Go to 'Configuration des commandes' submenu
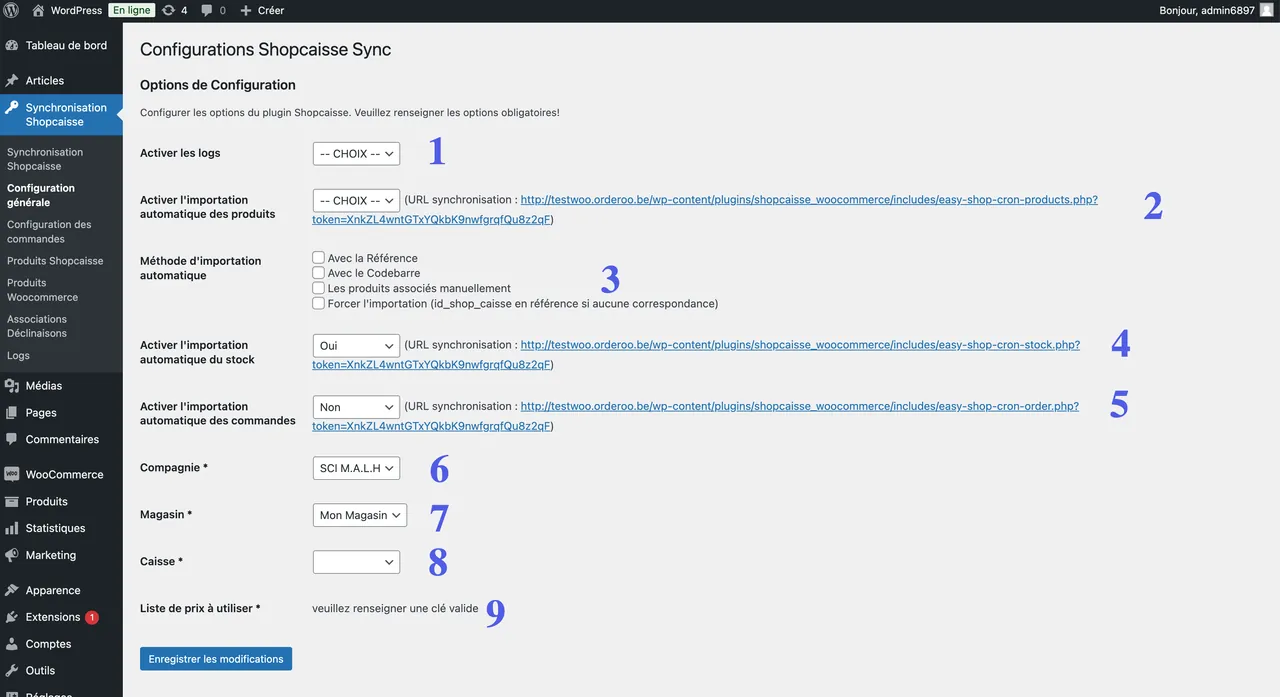The image size is (1280, 697). pyautogui.click(x=49, y=232)
